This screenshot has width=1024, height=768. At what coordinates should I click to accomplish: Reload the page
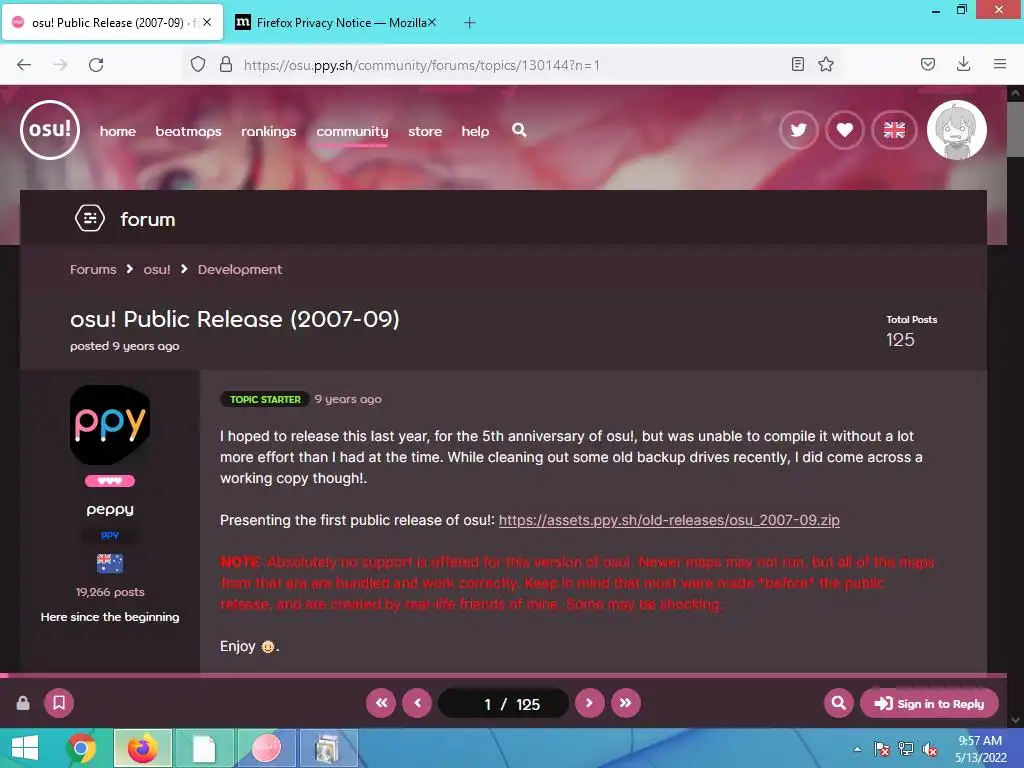click(96, 64)
